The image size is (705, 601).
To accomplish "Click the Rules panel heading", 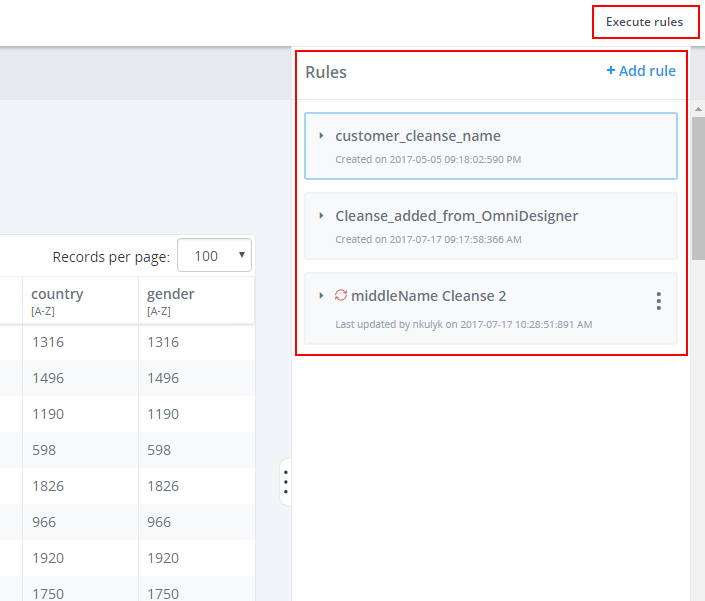I will click(x=326, y=72).
